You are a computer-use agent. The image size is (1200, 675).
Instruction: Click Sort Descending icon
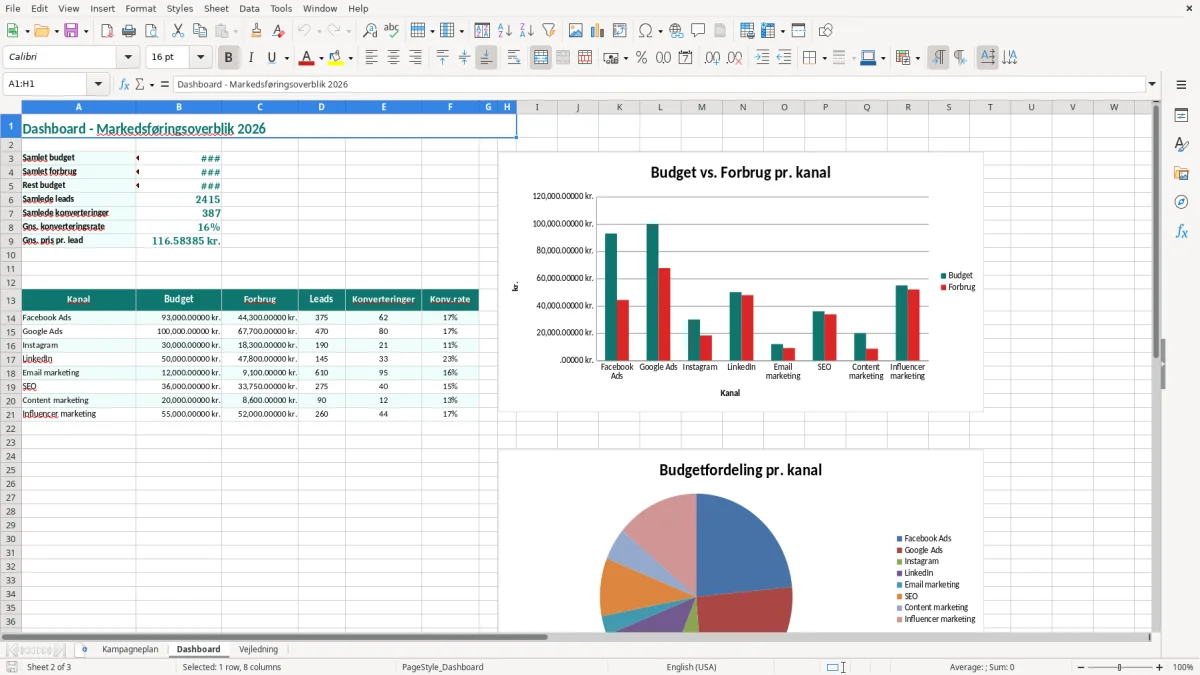526,31
